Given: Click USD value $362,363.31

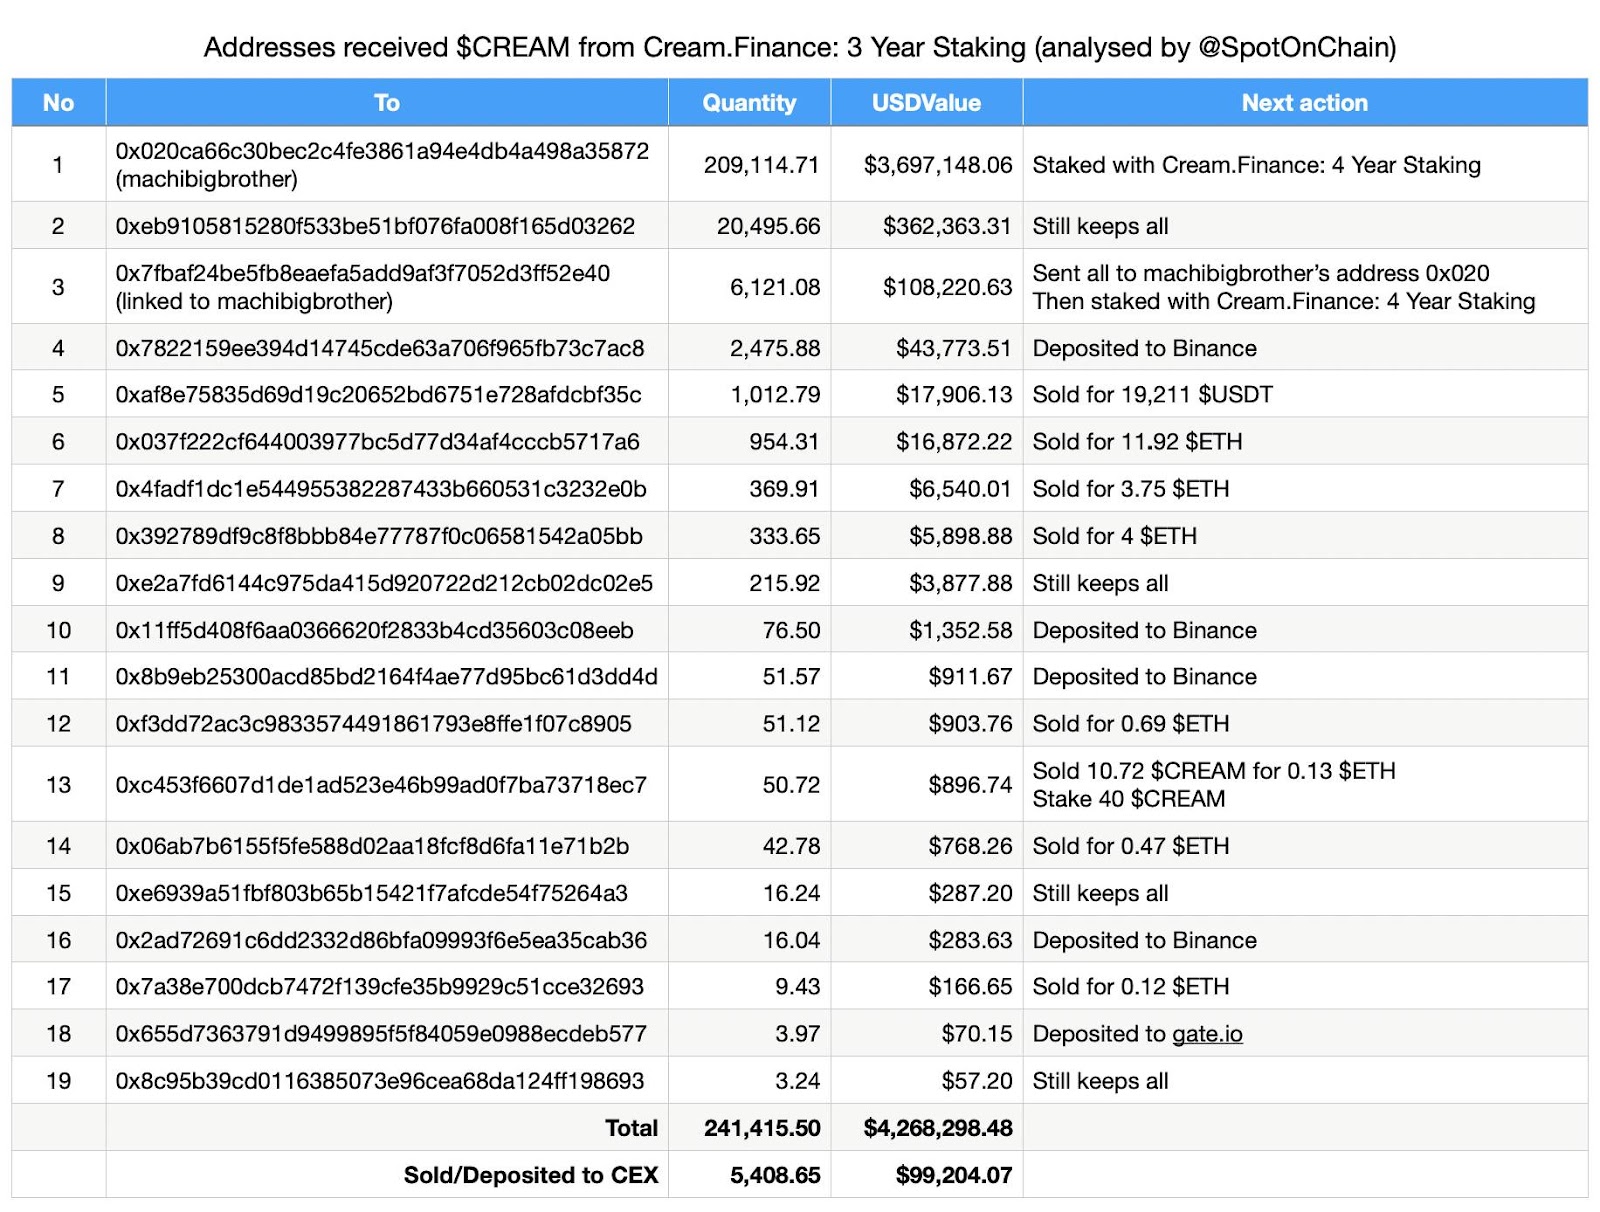Looking at the screenshot, I should pyautogui.click(x=947, y=226).
